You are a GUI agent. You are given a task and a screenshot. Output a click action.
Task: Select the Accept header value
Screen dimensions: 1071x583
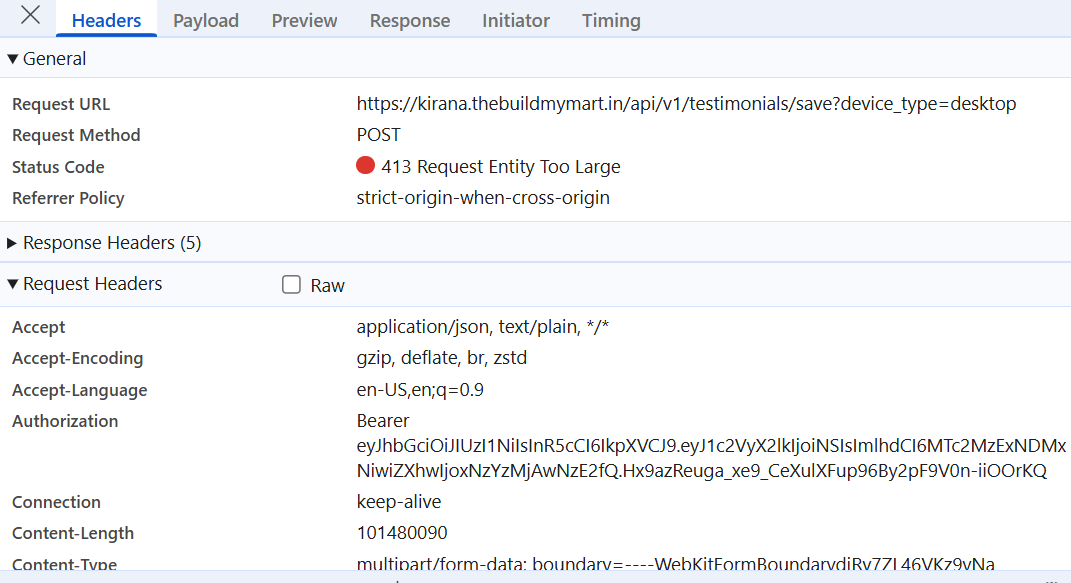coord(482,327)
